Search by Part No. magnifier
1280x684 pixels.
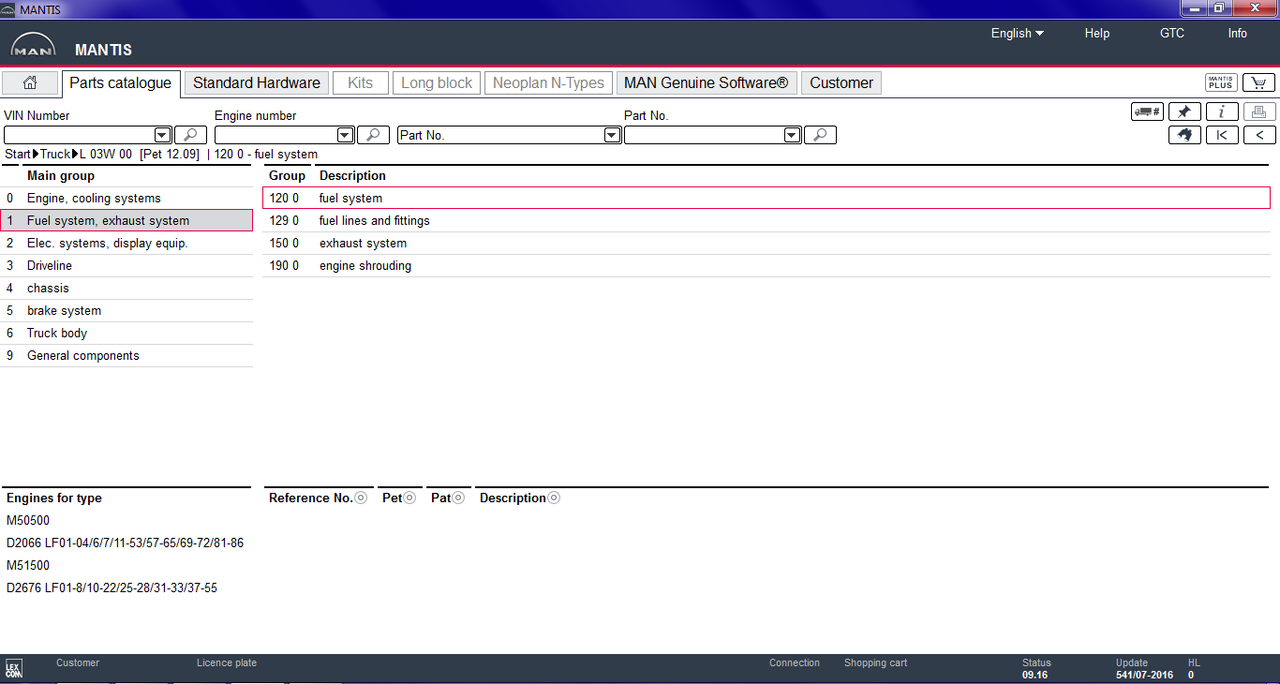[820, 135]
